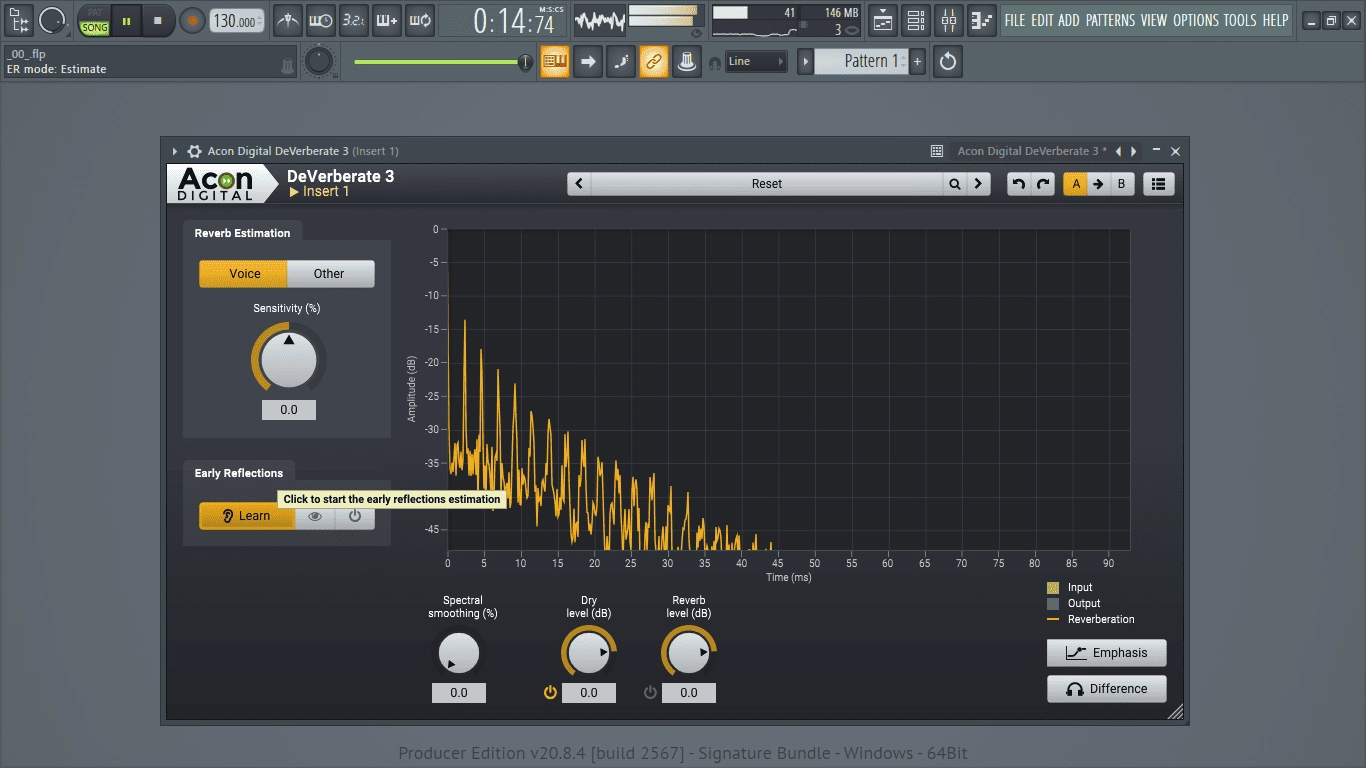Open the PATTERNS menu
The height and width of the screenshot is (768, 1366).
(1110, 20)
